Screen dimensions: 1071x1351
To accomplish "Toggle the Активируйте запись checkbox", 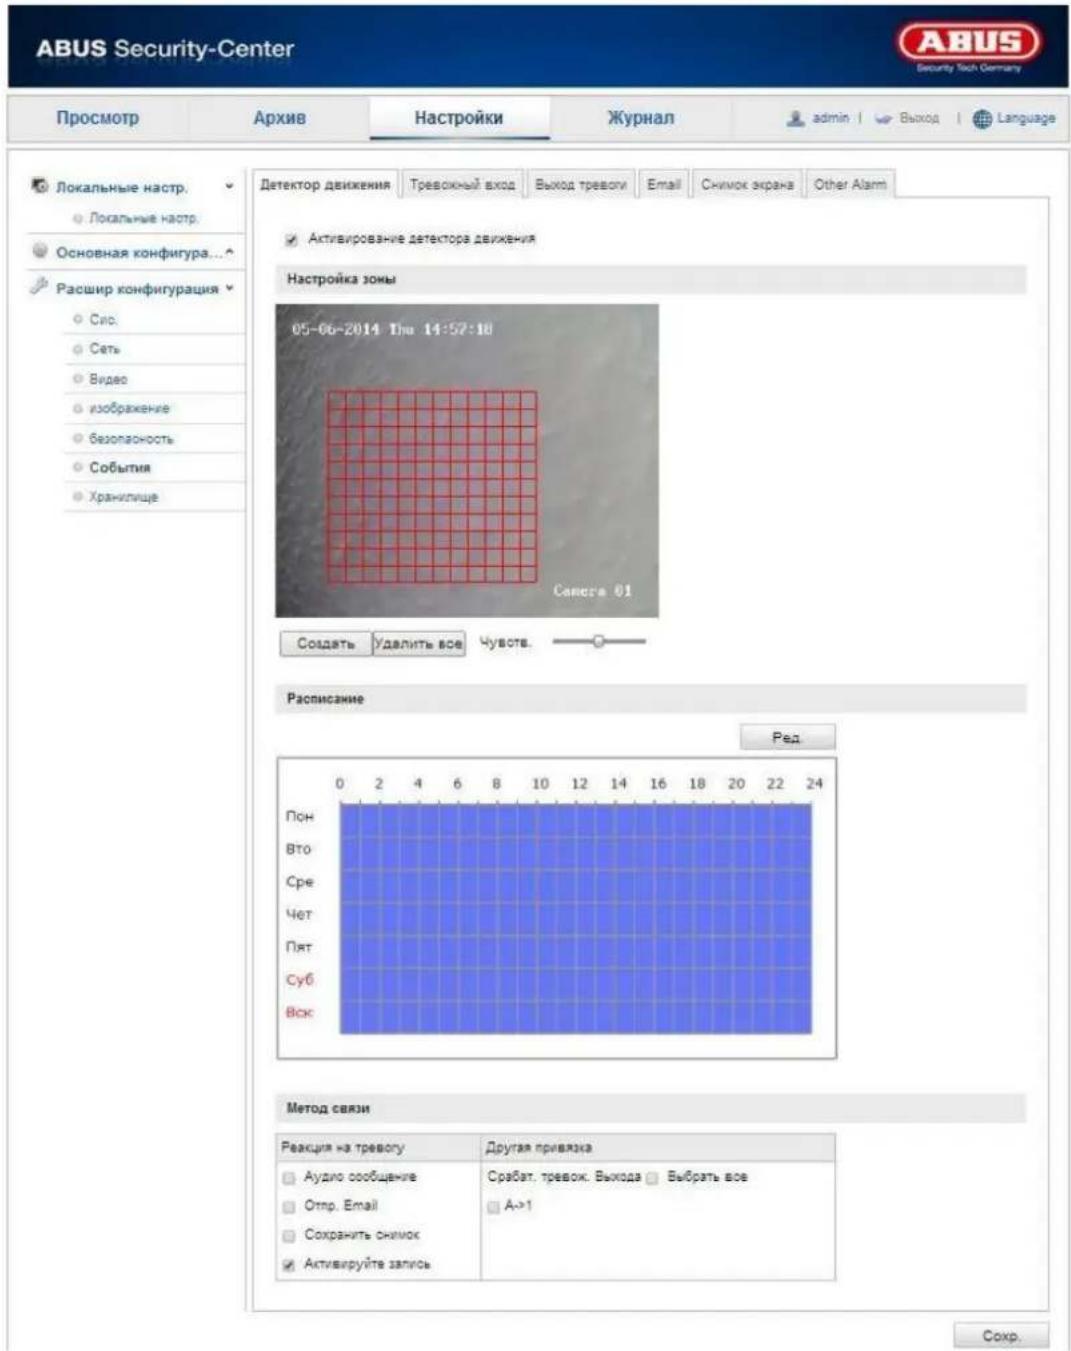I will coord(289,1265).
